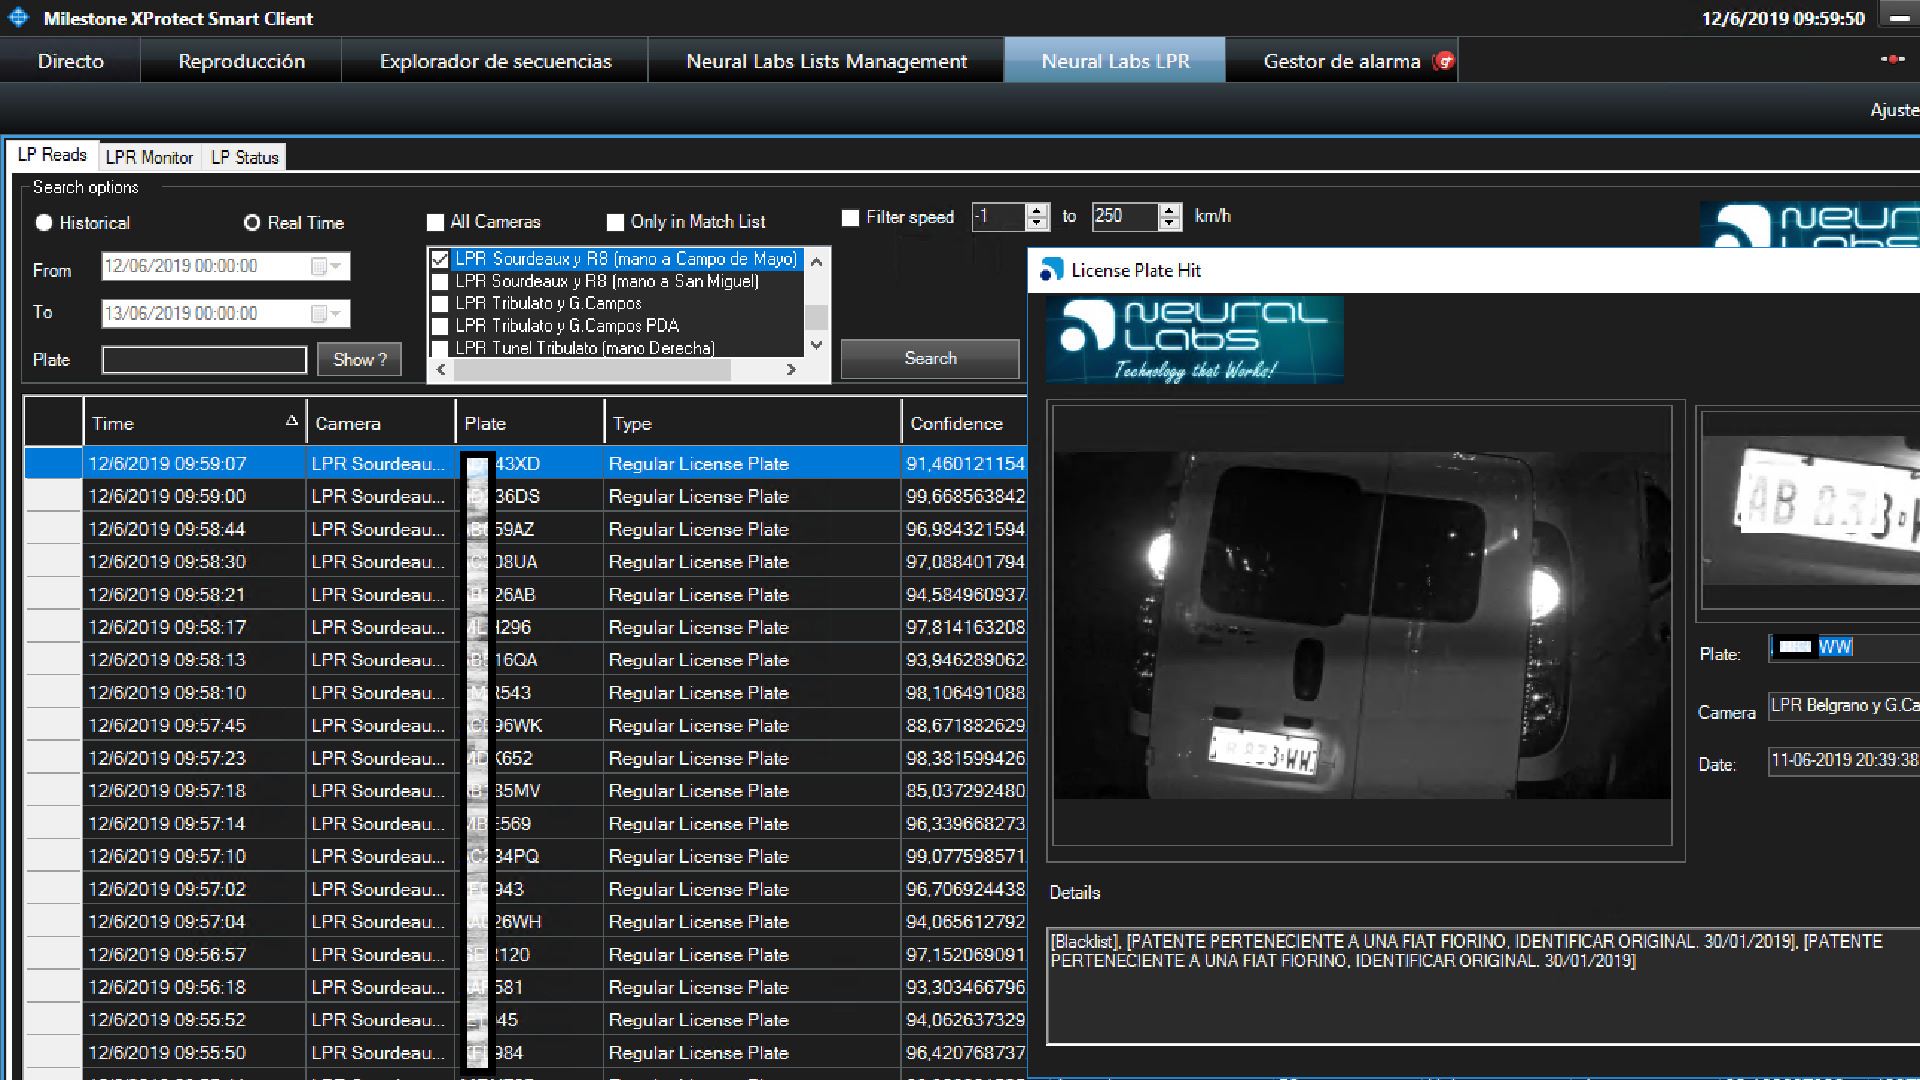
Task: Click the Search button
Action: point(930,357)
